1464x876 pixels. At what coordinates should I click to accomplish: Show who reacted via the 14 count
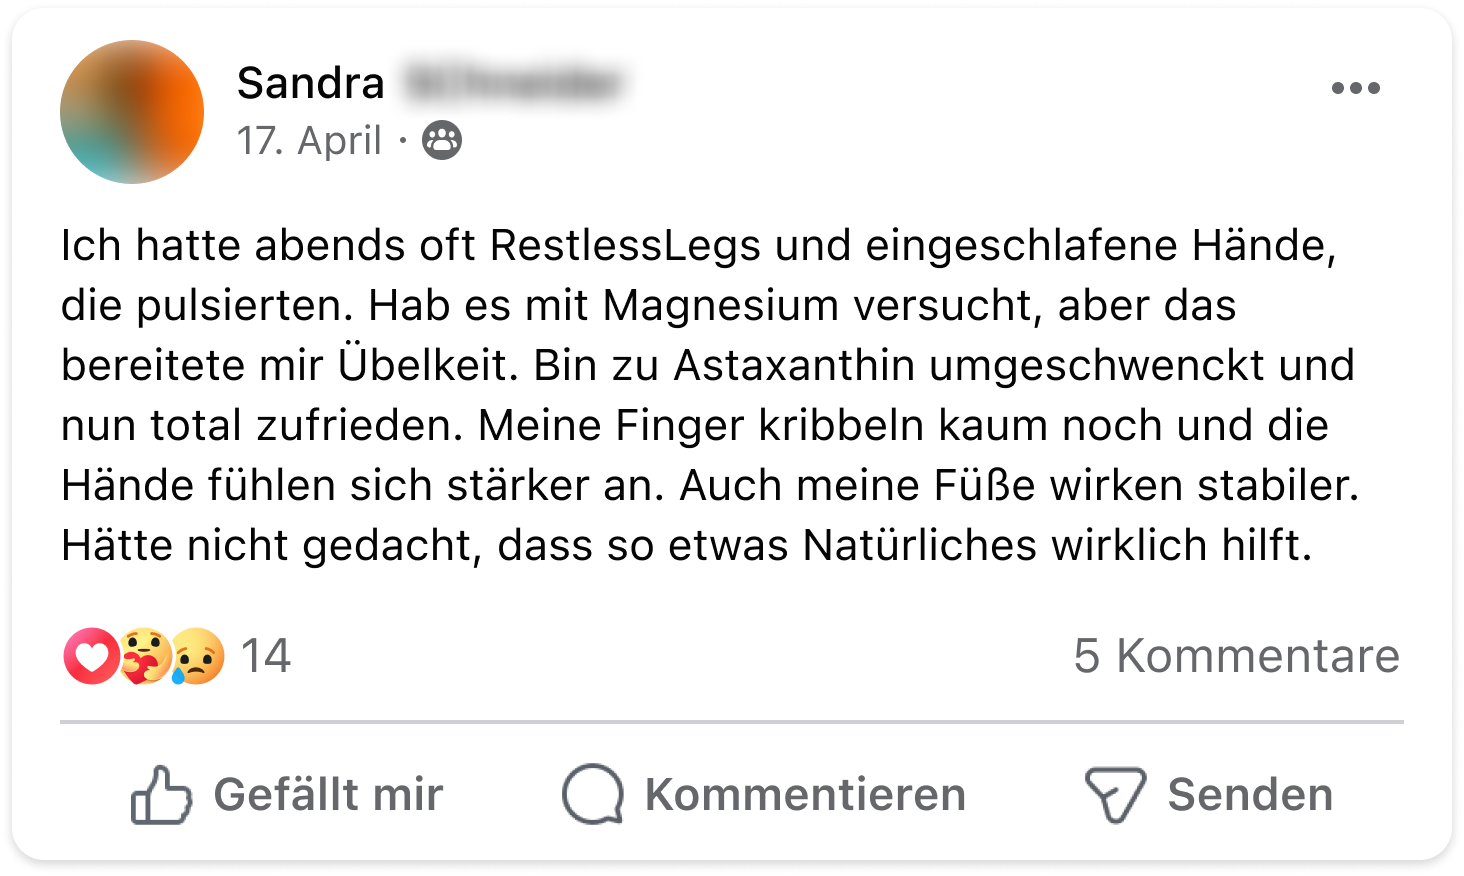coord(266,656)
